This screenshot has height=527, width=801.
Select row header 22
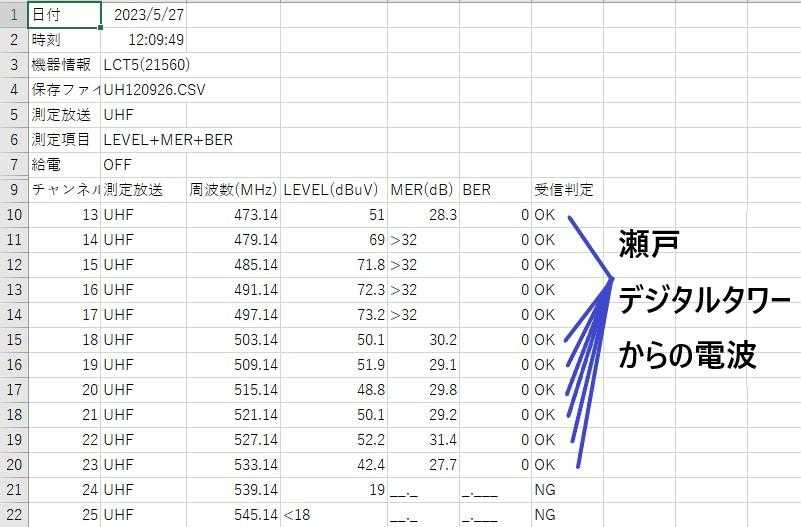click(x=14, y=515)
